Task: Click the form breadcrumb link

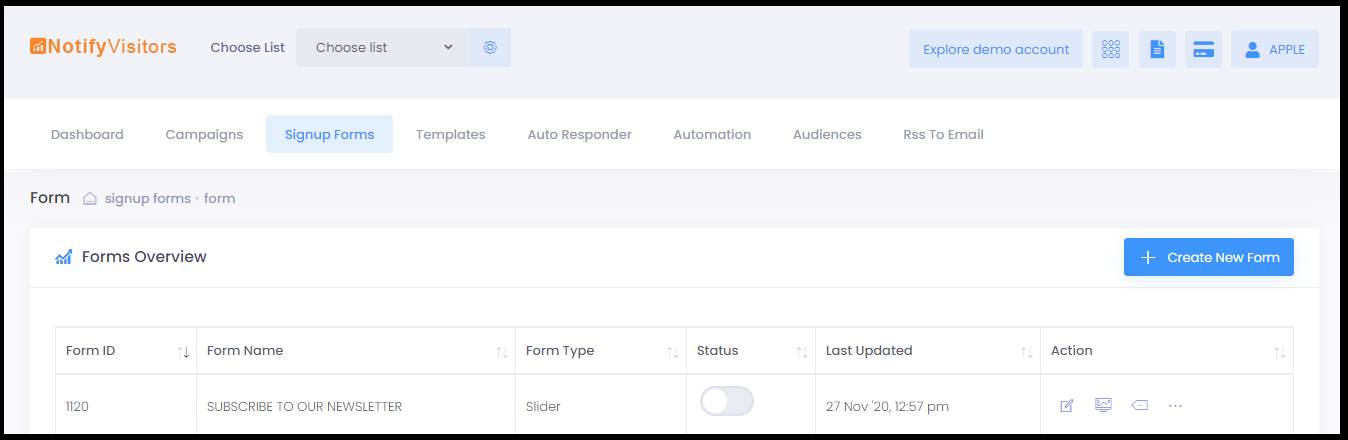Action: click(219, 198)
